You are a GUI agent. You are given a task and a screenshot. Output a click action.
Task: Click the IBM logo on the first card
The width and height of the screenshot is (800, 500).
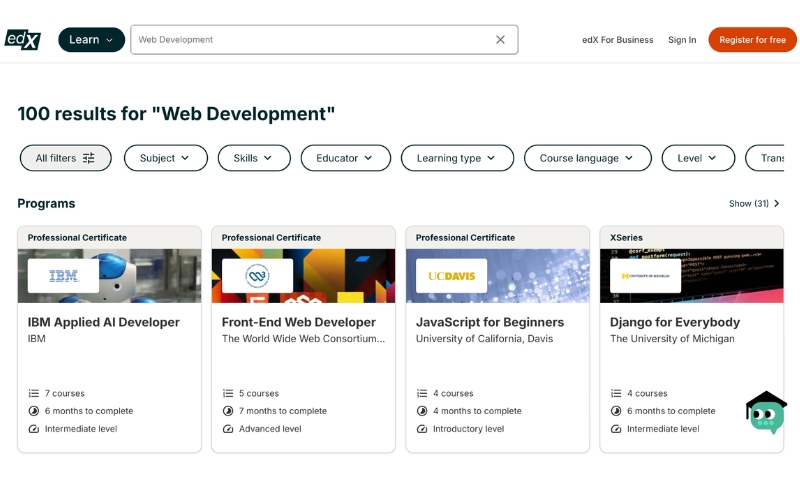[x=63, y=276]
